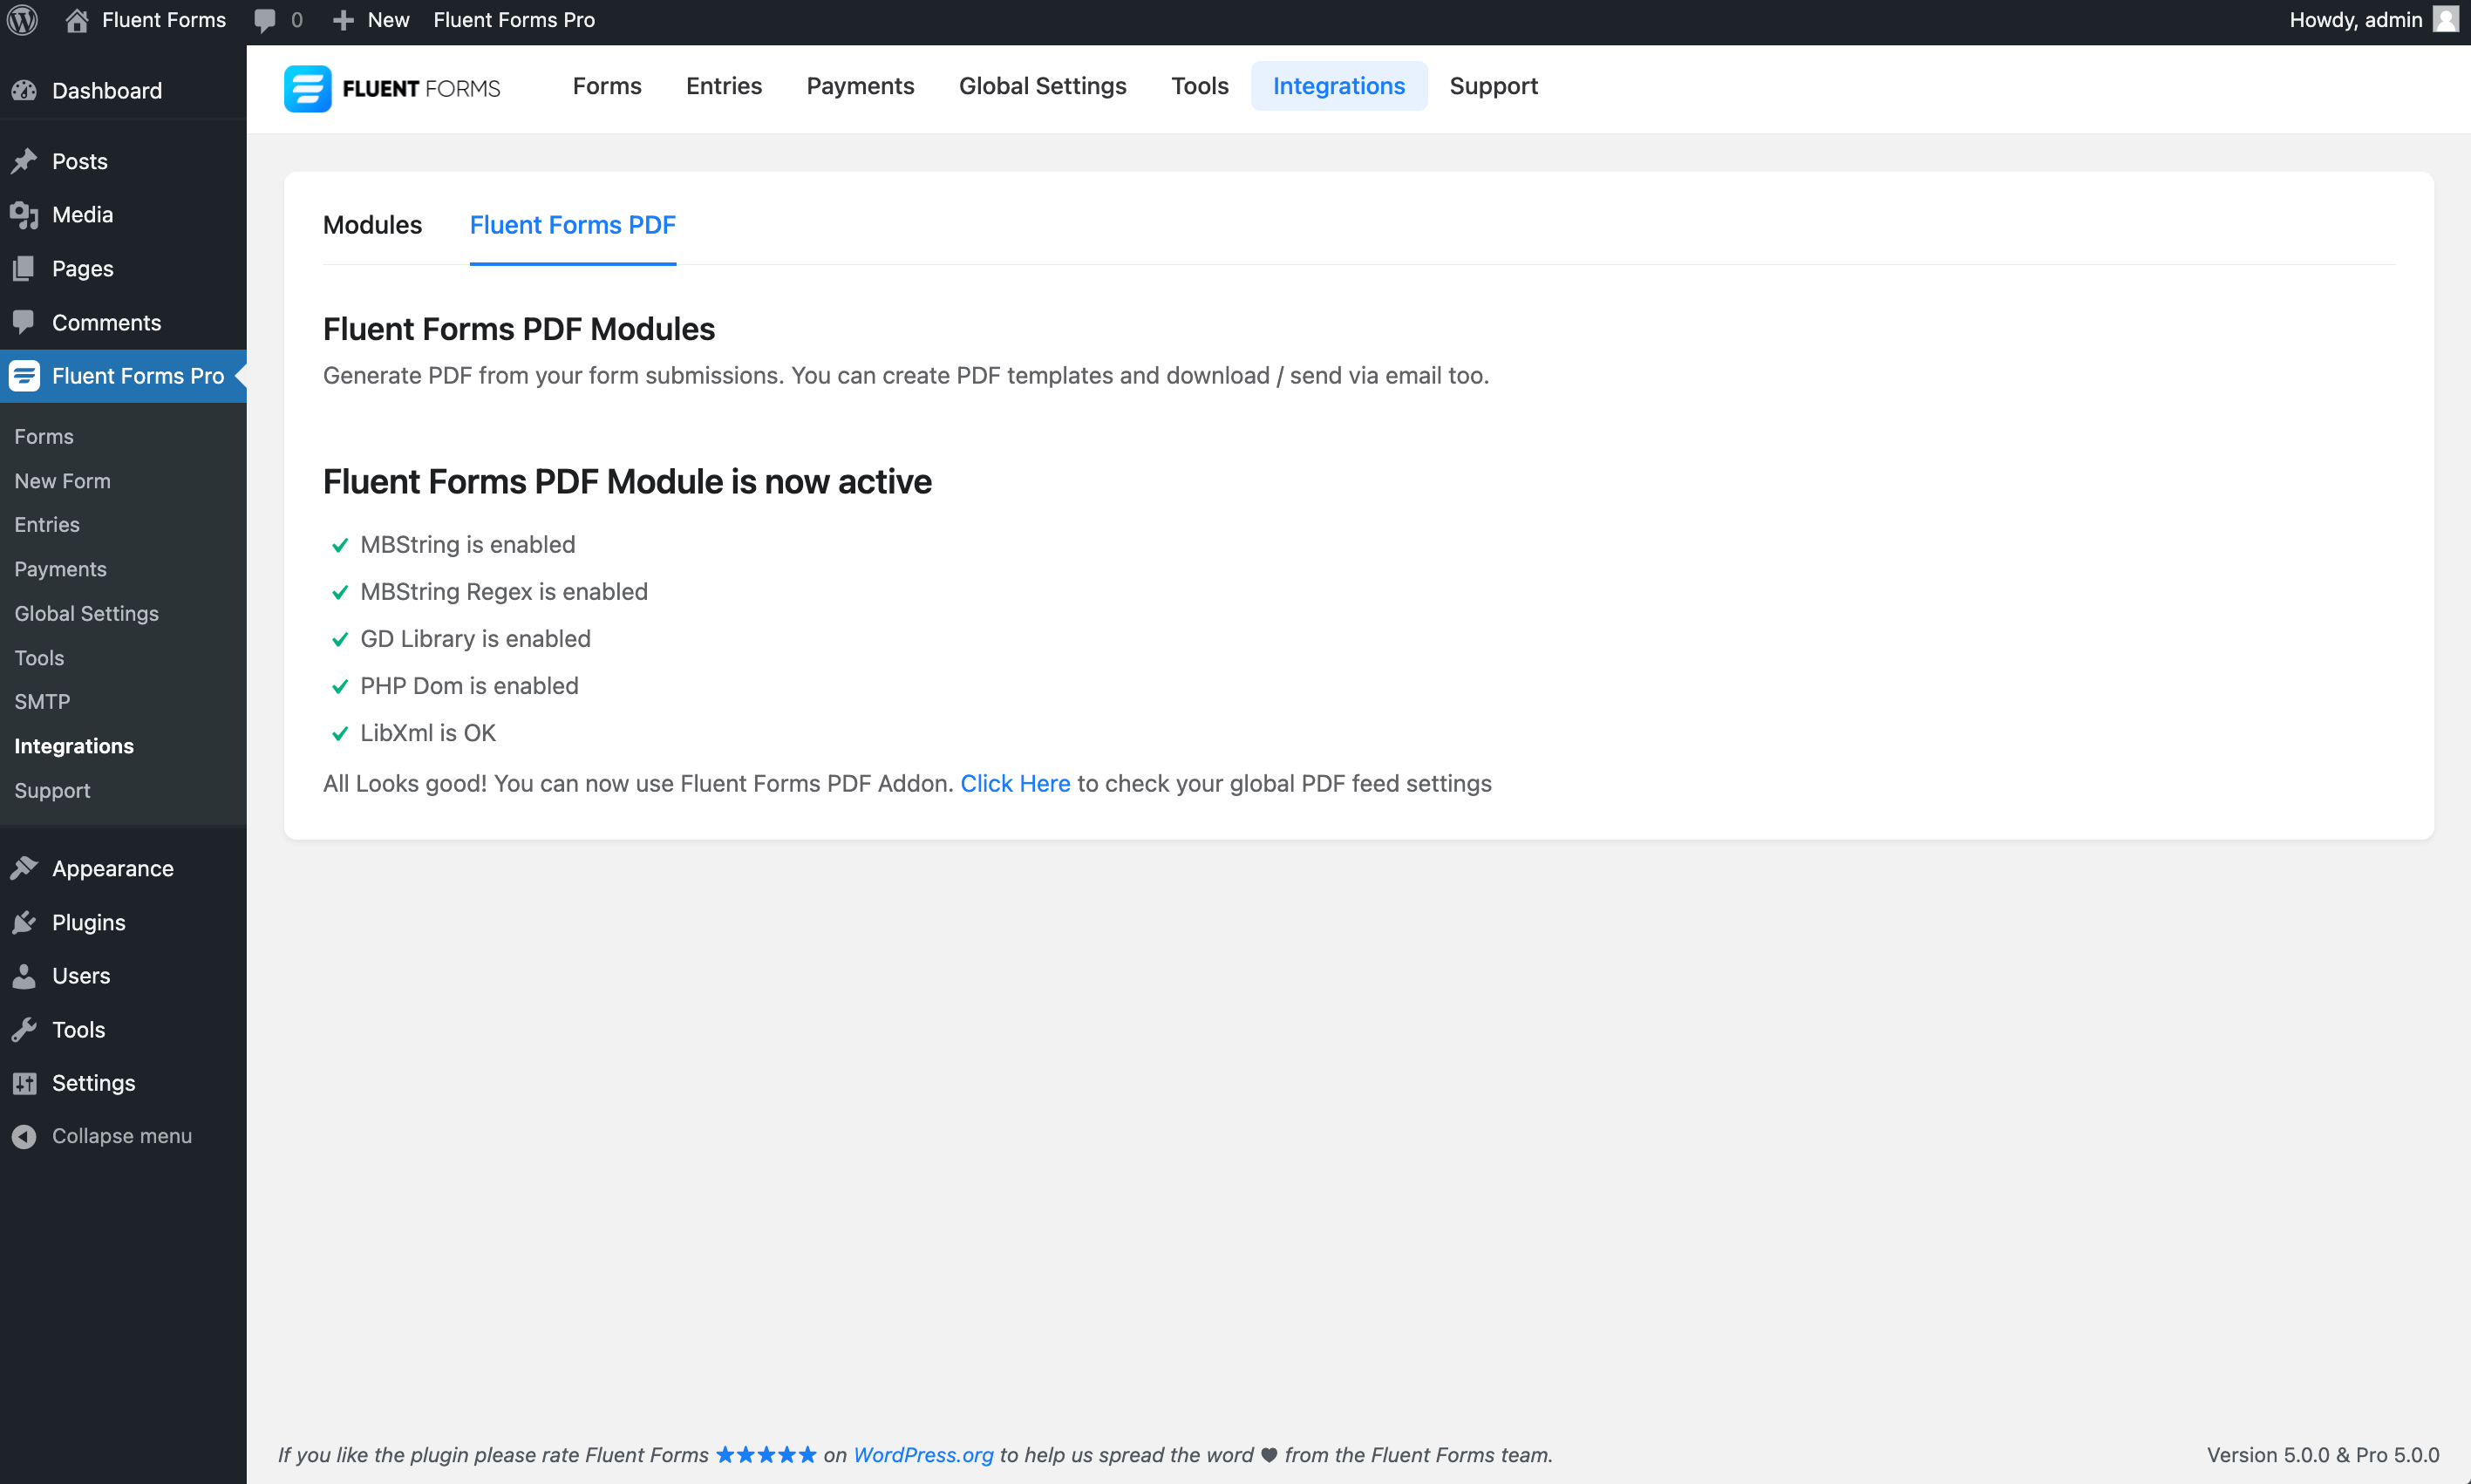
Task: Click Fluent Forms site name in admin bar
Action: point(164,20)
